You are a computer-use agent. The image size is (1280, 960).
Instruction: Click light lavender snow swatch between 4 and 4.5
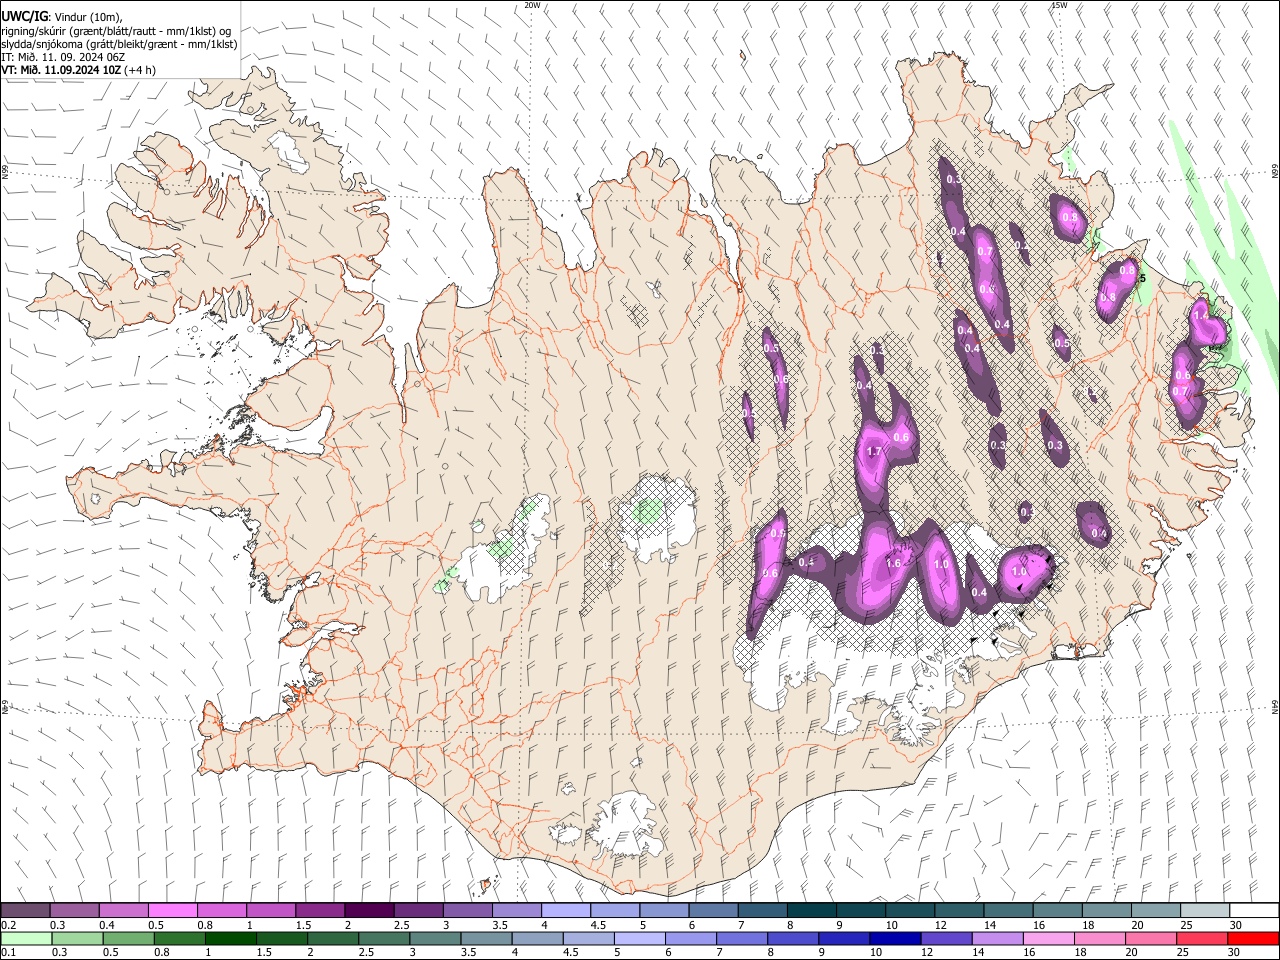point(566,911)
